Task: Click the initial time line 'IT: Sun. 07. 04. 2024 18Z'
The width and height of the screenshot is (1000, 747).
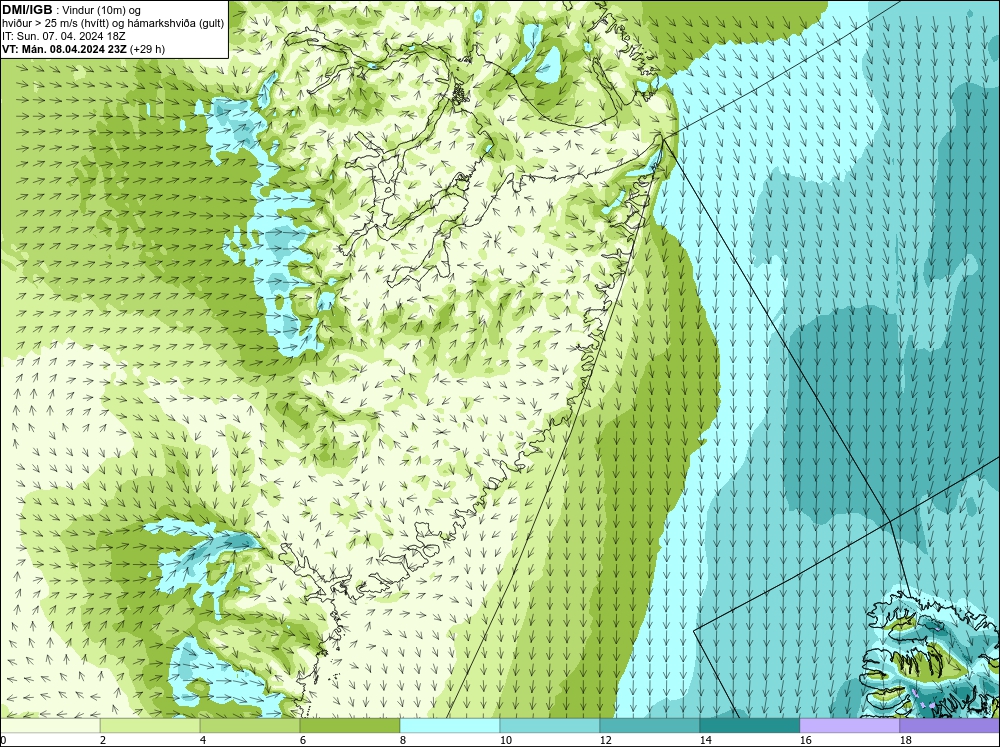Action: (64, 36)
